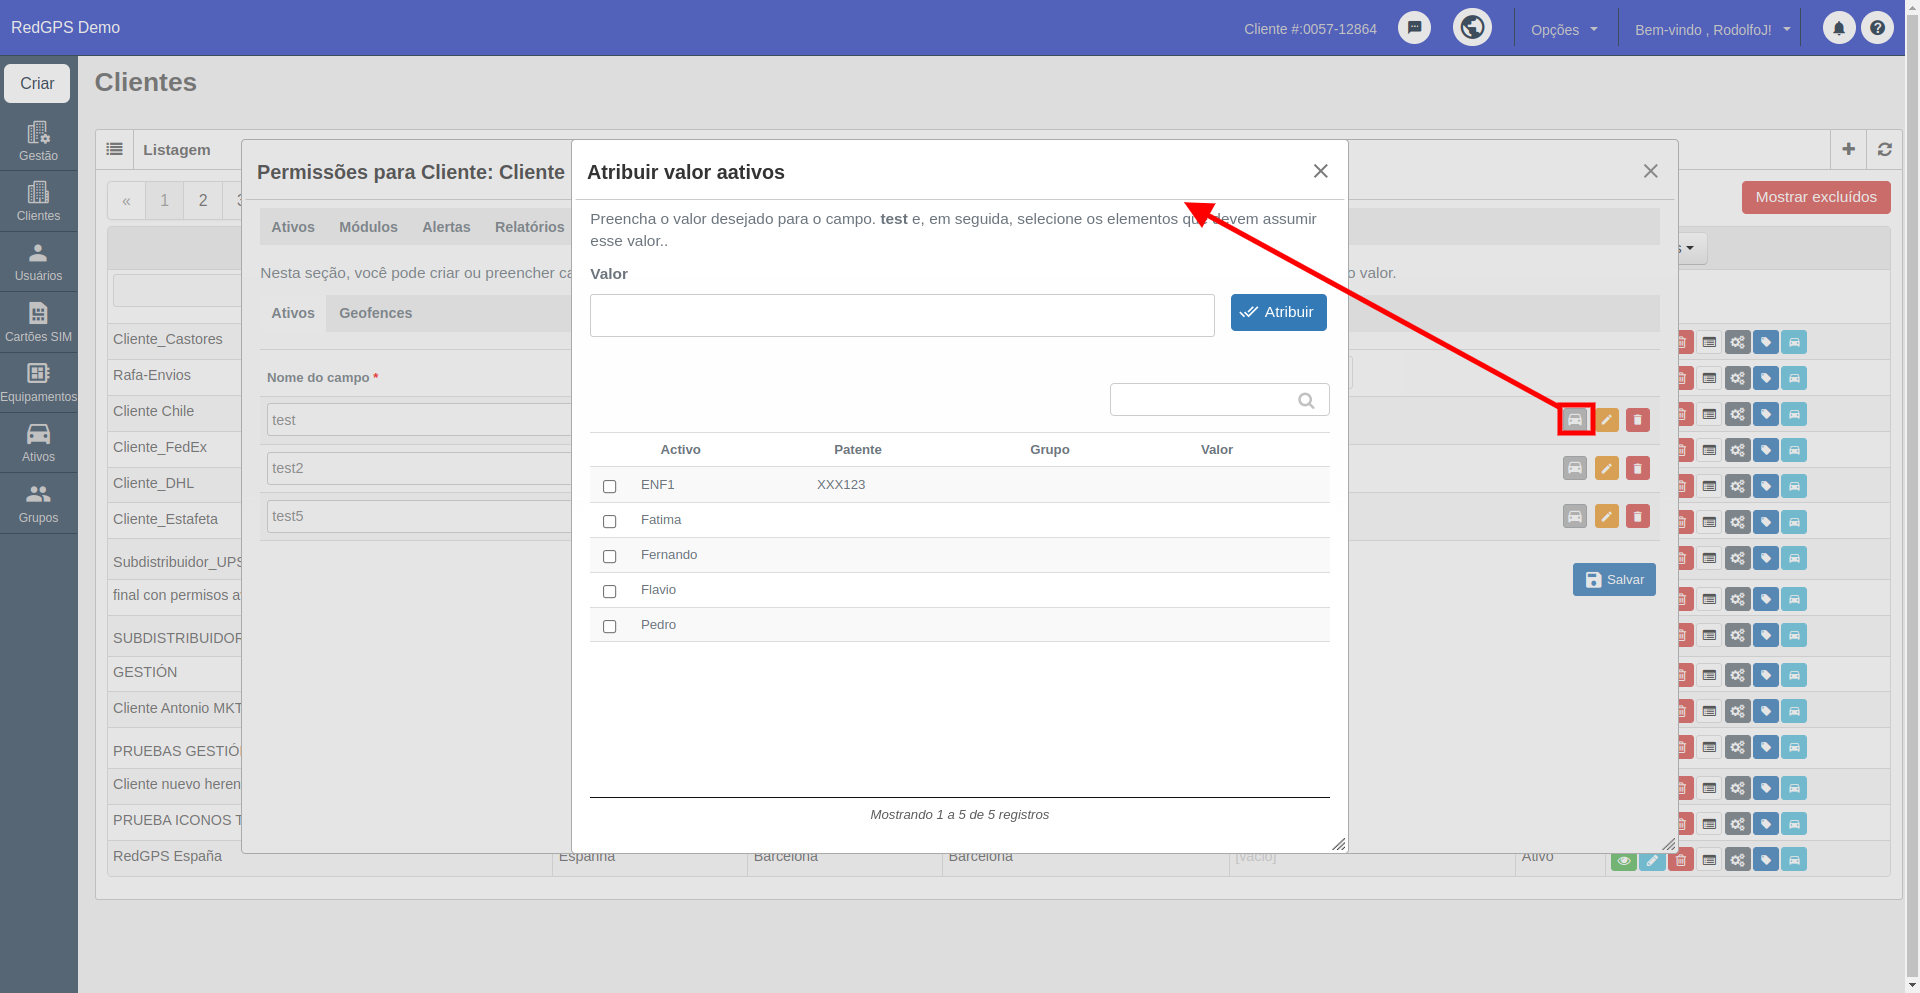Check the ENF1 asset checkbox
1920x993 pixels.
[x=609, y=486]
